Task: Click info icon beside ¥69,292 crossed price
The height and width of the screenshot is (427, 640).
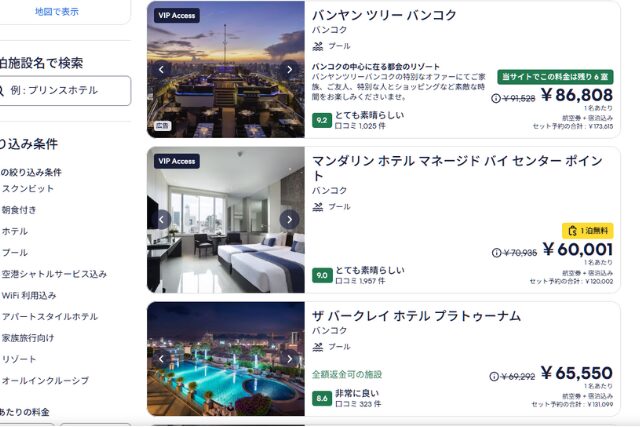Action: coord(494,376)
